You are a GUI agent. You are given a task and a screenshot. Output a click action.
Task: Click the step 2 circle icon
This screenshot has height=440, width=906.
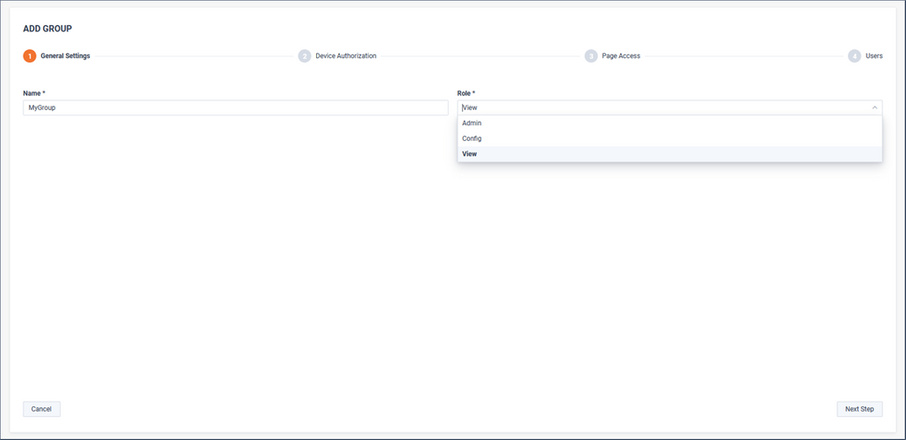click(305, 56)
